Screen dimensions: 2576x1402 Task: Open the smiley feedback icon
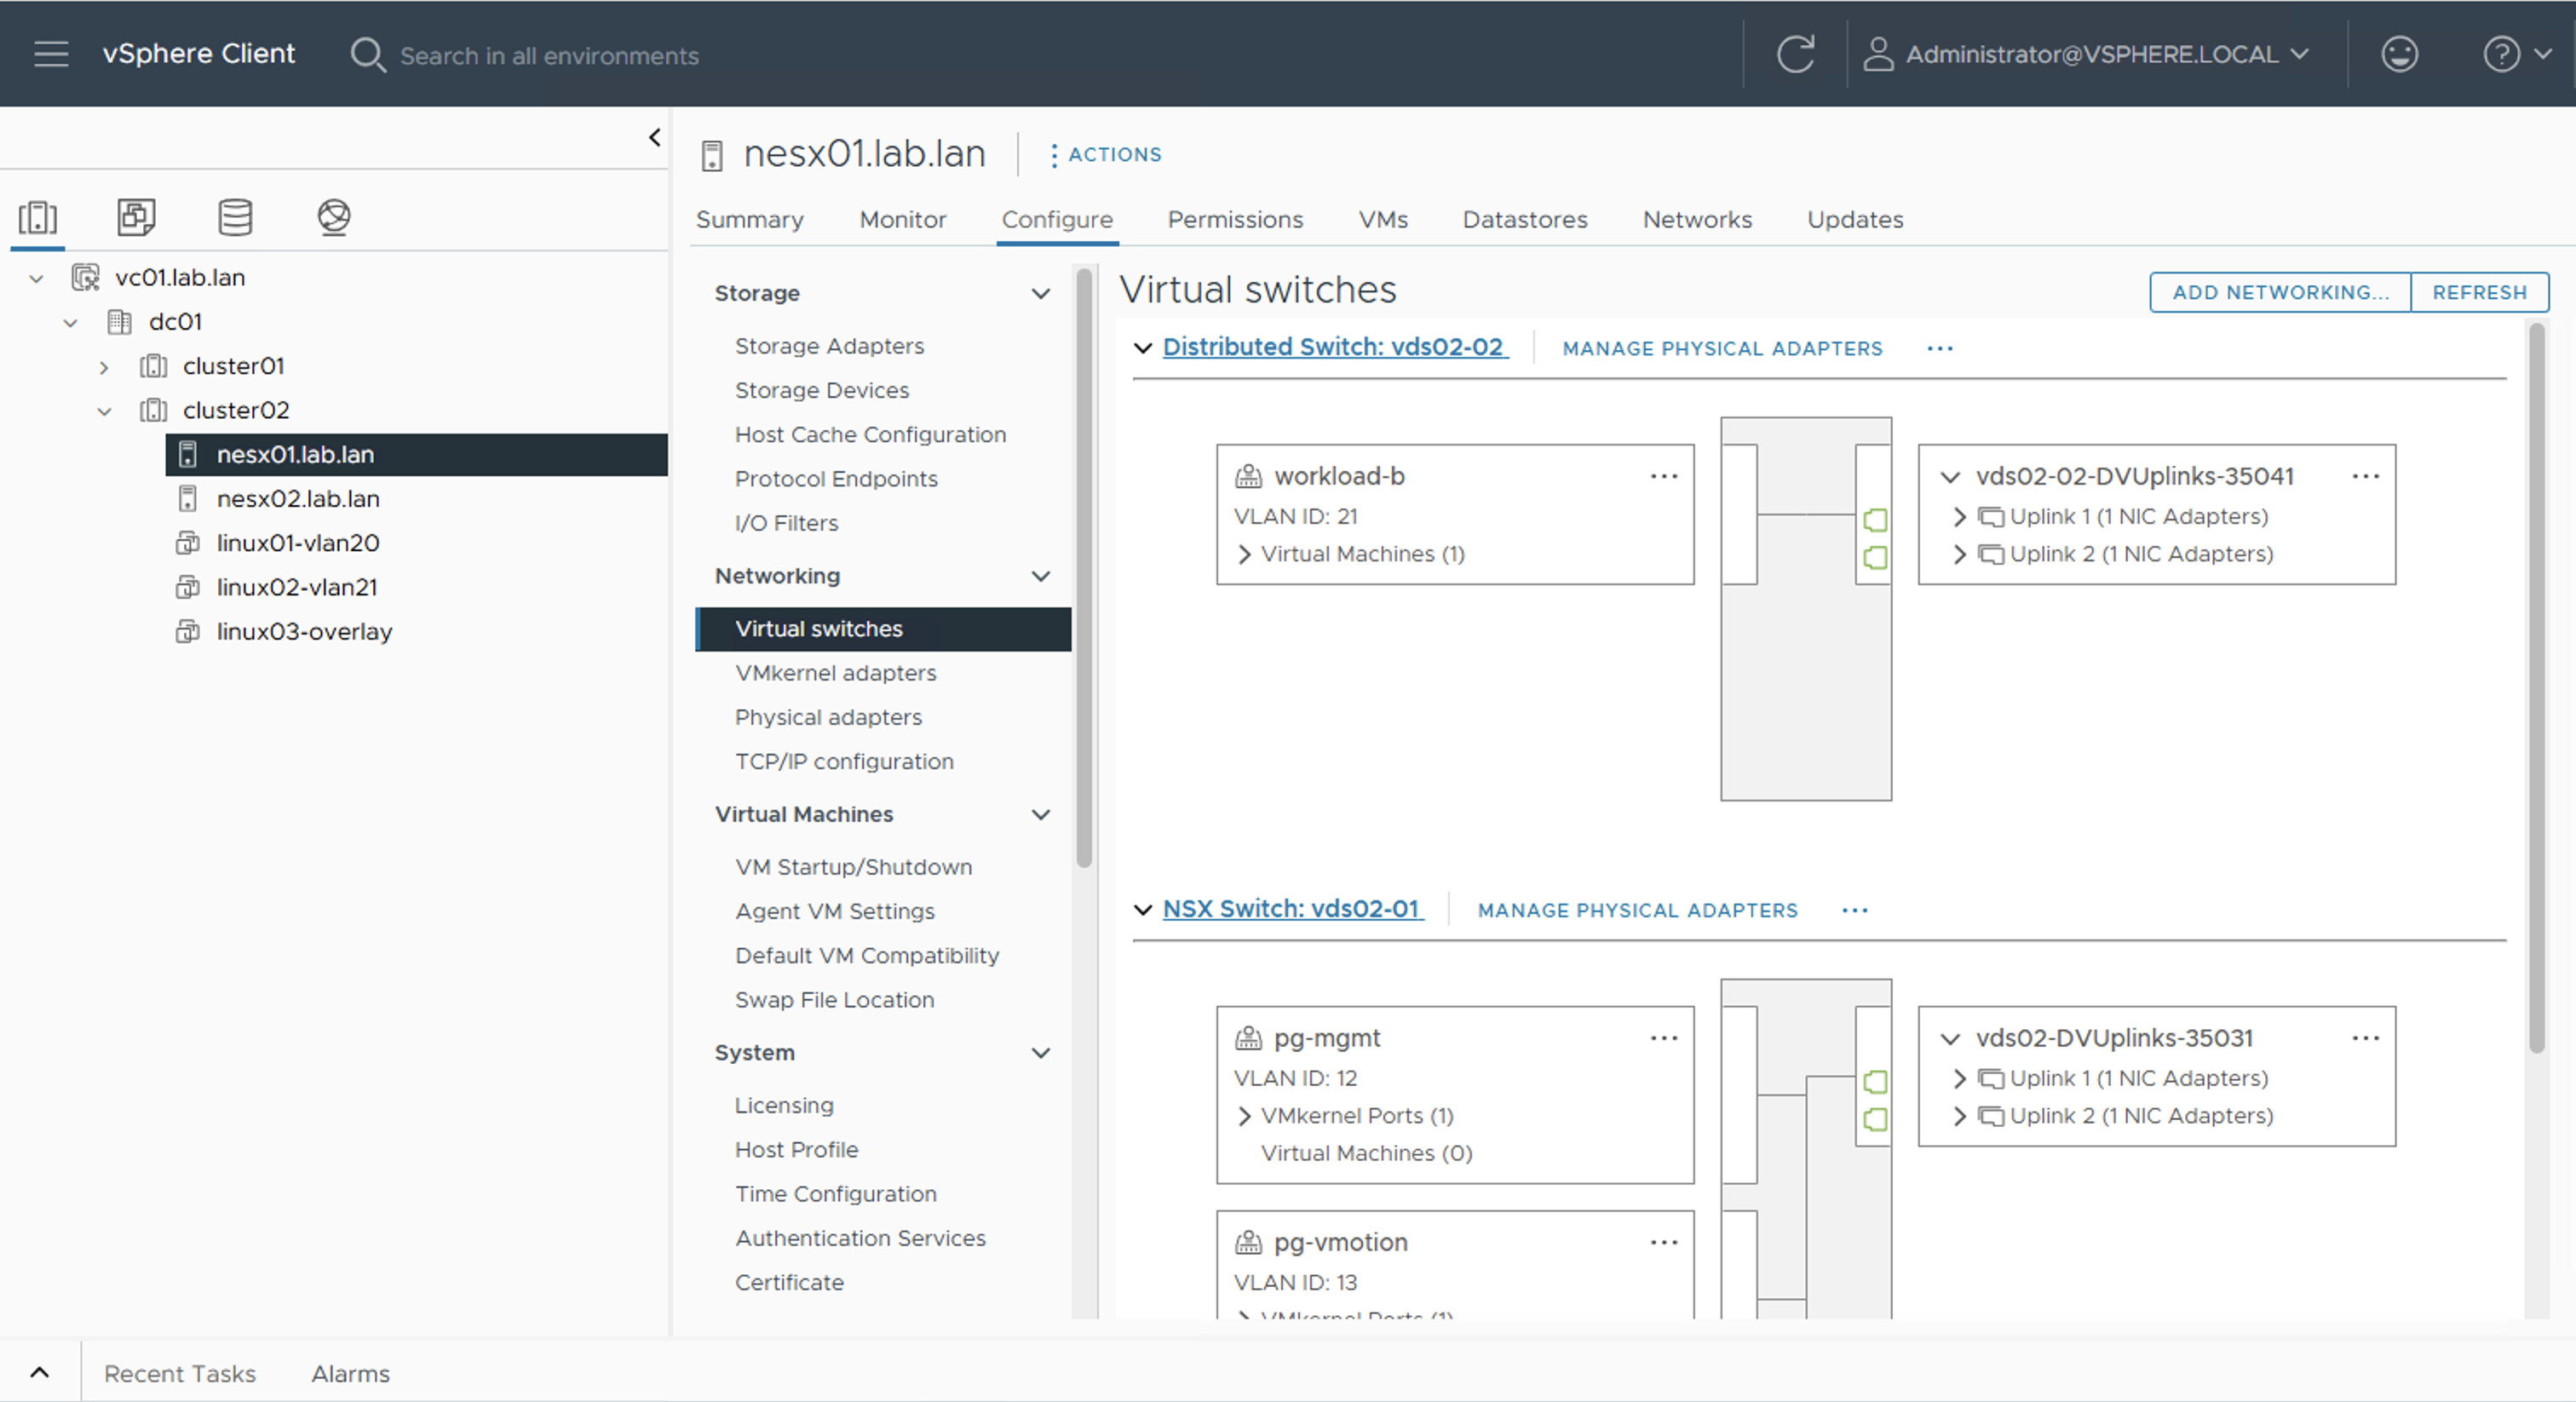point(2399,54)
